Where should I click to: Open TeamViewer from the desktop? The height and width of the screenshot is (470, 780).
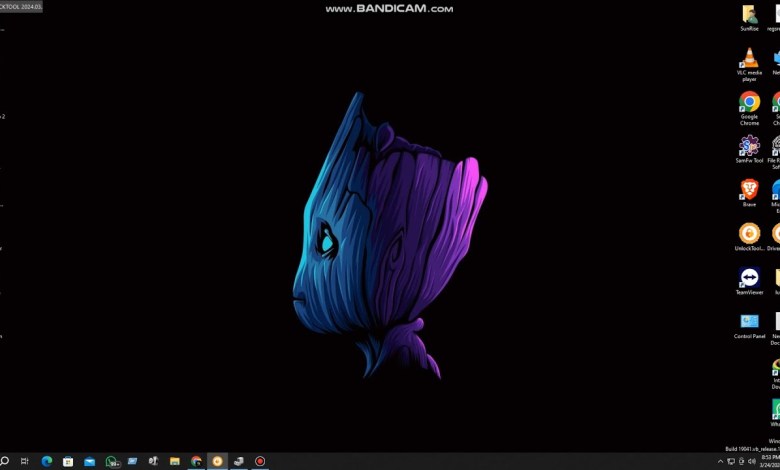coord(749,281)
